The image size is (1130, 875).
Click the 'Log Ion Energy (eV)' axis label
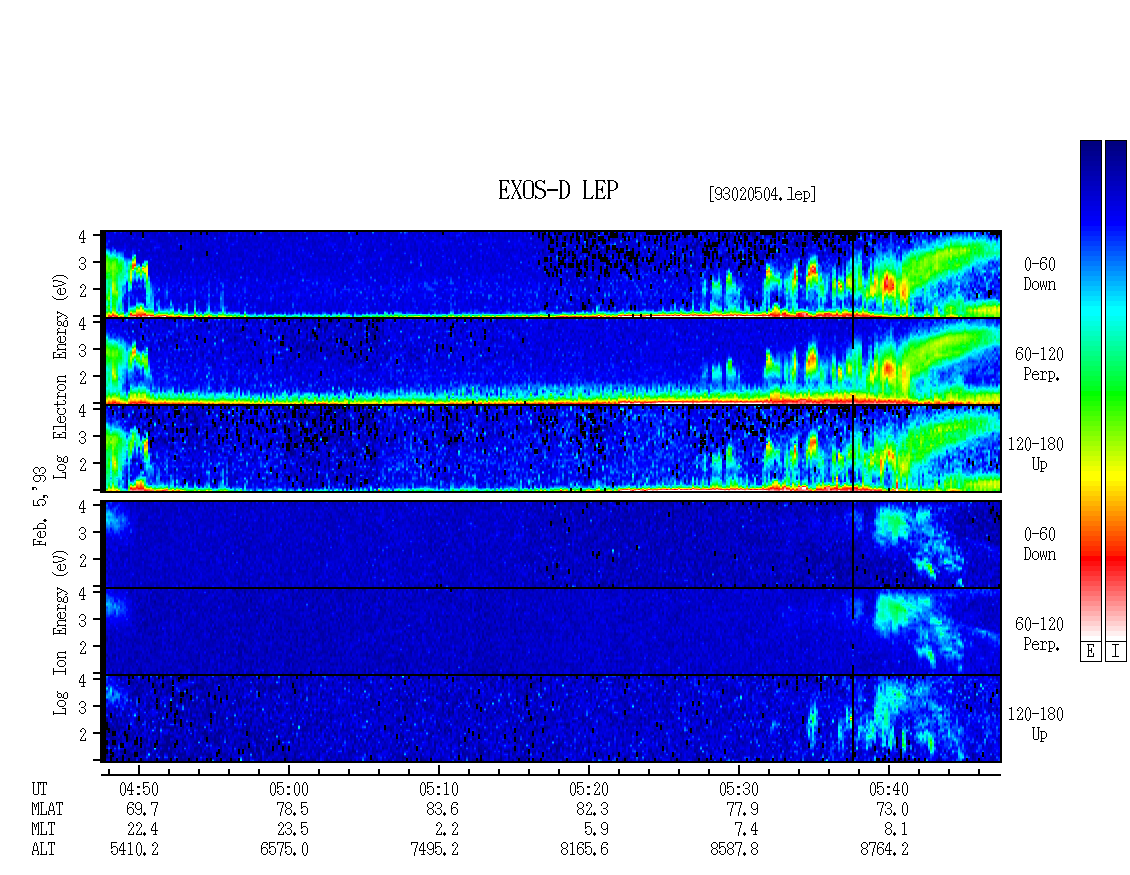60,633
